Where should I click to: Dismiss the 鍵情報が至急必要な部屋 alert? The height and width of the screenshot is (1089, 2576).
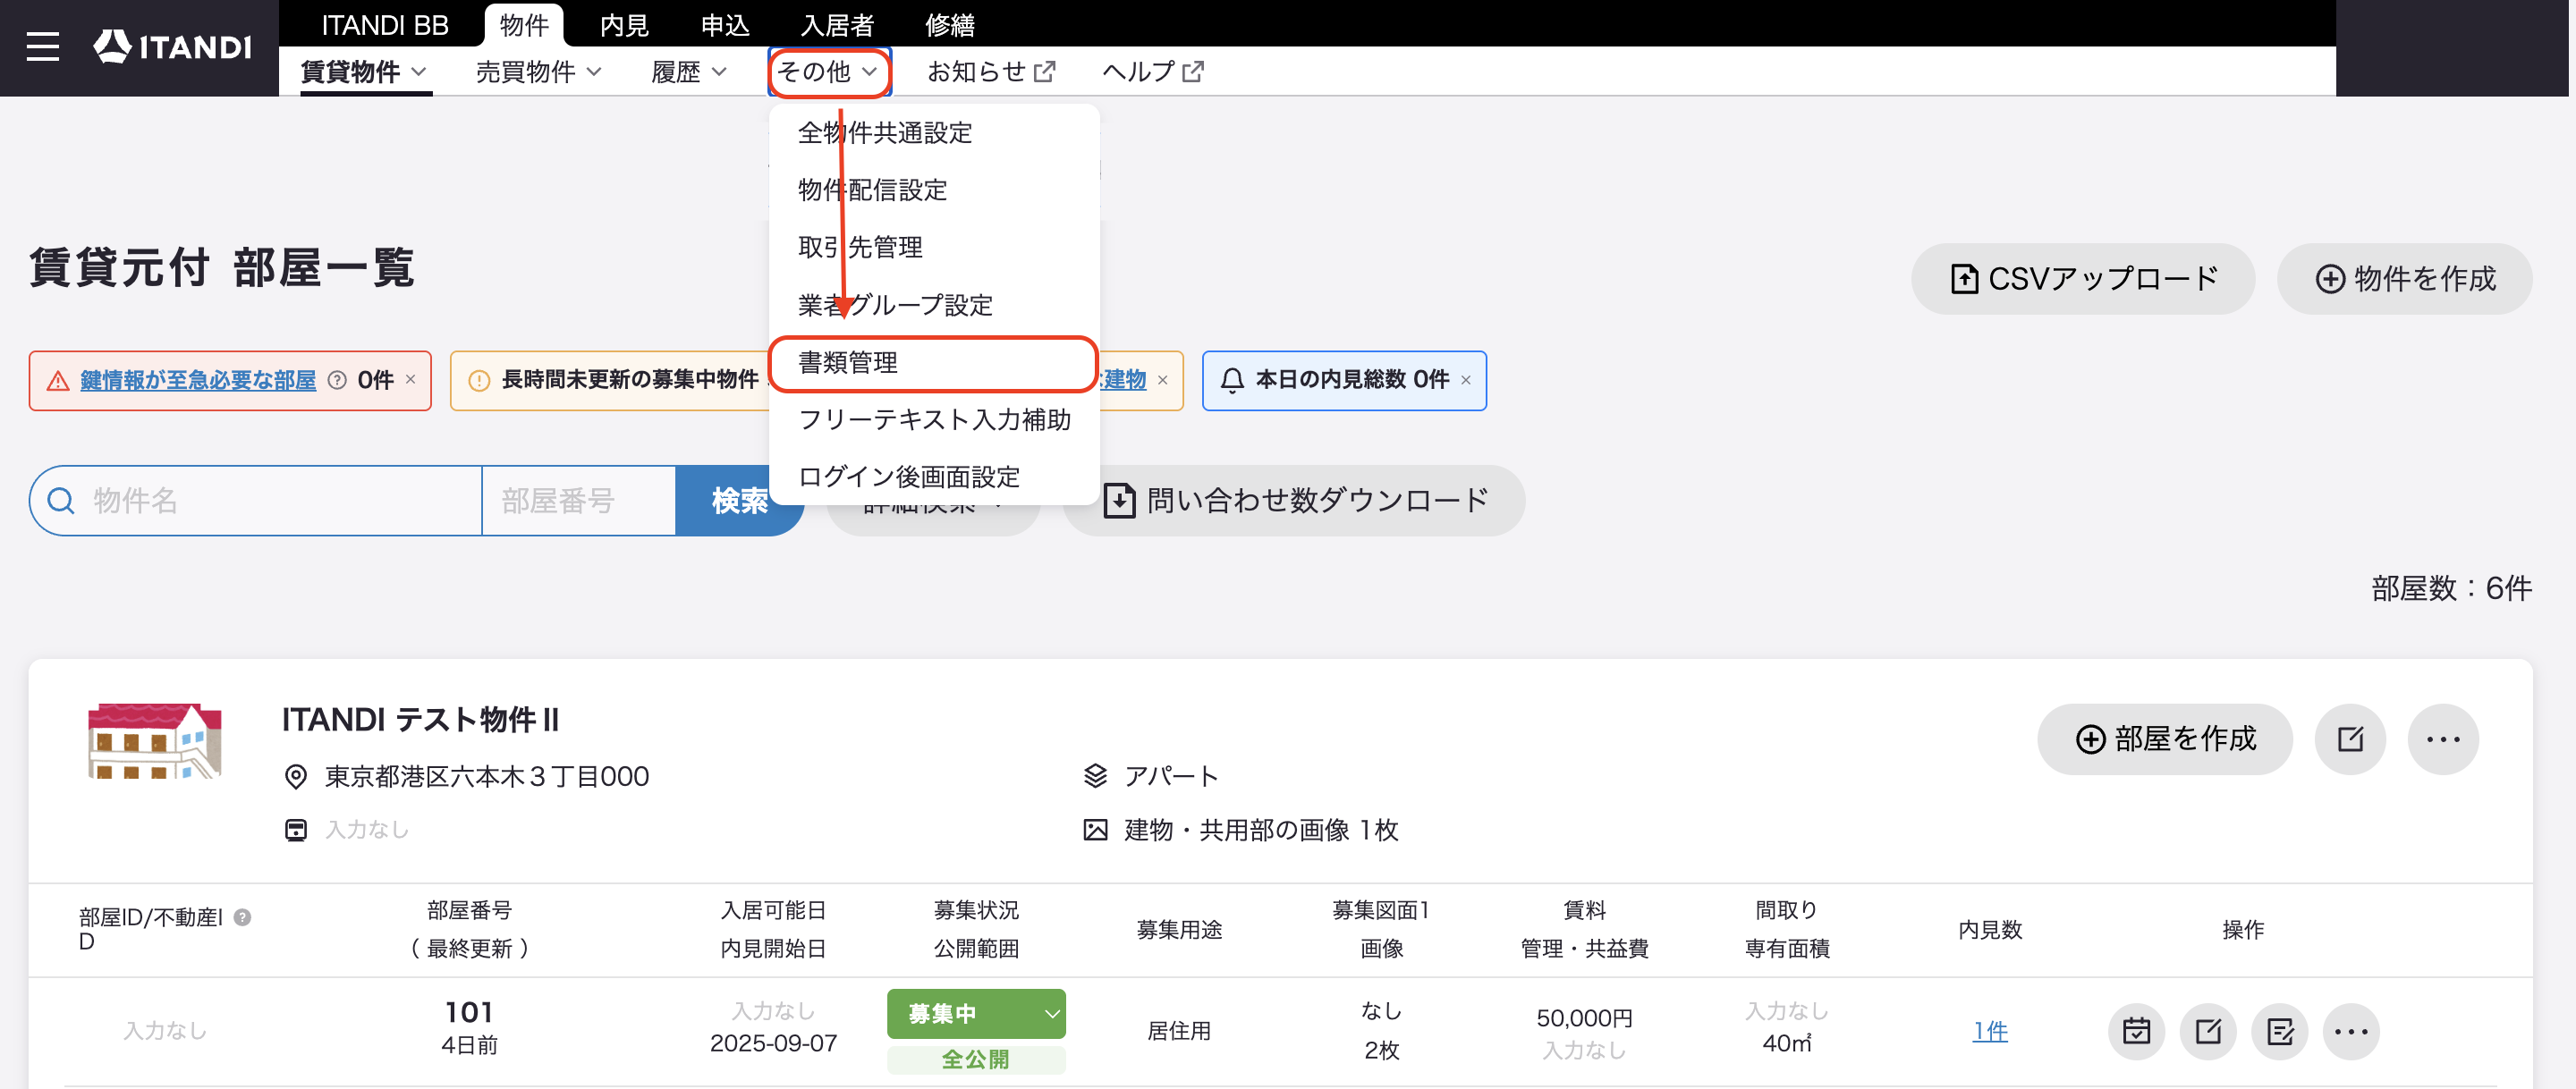(x=410, y=380)
